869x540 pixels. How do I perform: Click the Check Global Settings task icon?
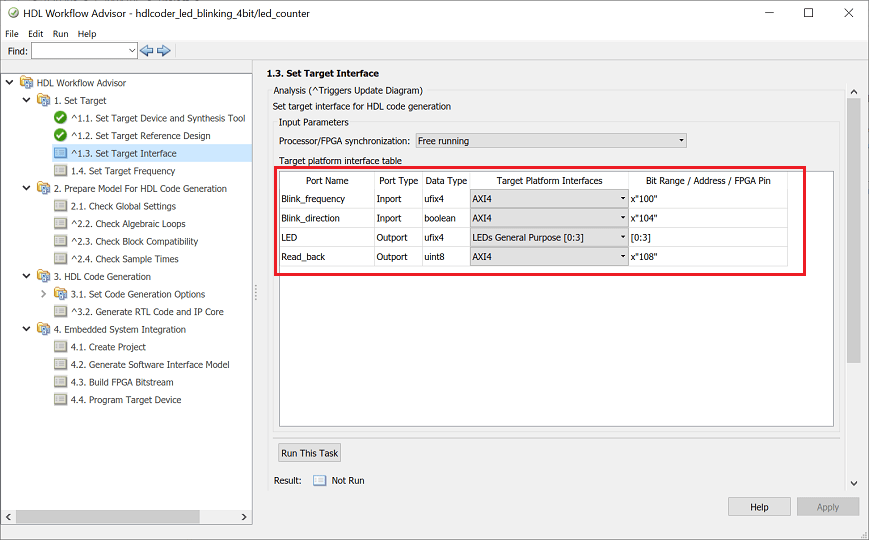60,206
